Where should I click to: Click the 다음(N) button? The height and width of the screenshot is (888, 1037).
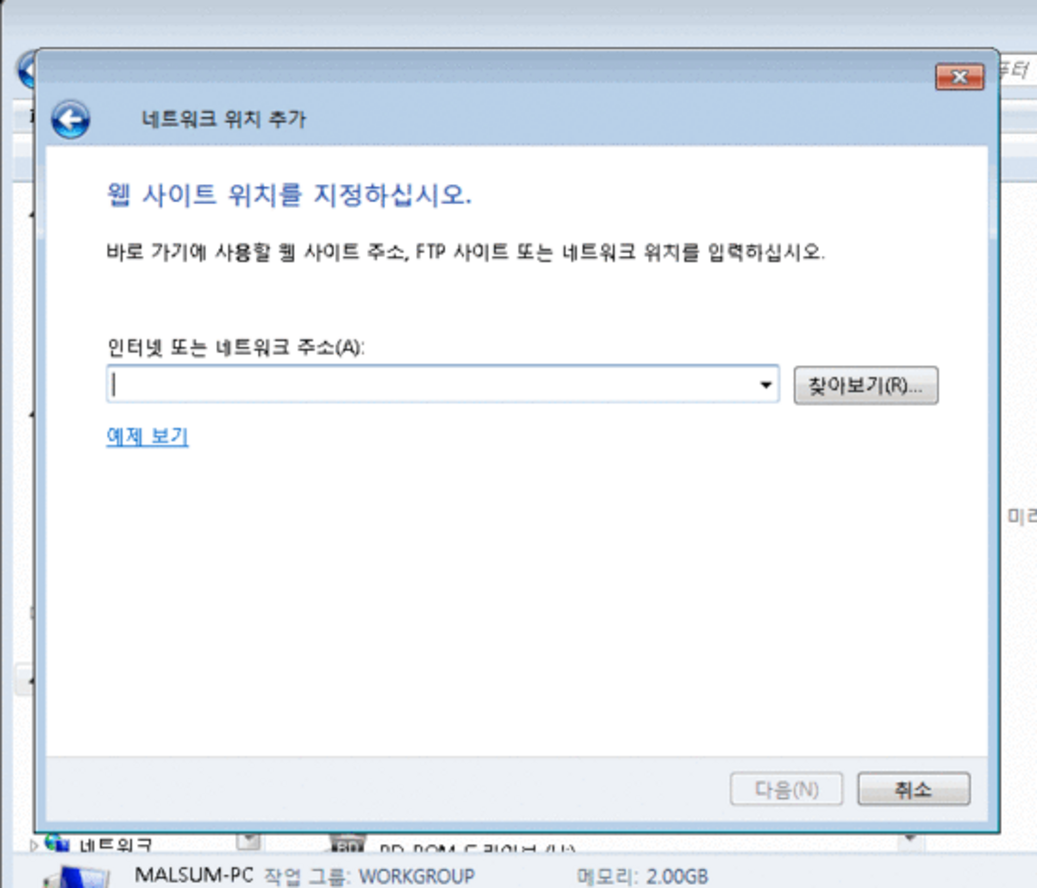click(786, 789)
